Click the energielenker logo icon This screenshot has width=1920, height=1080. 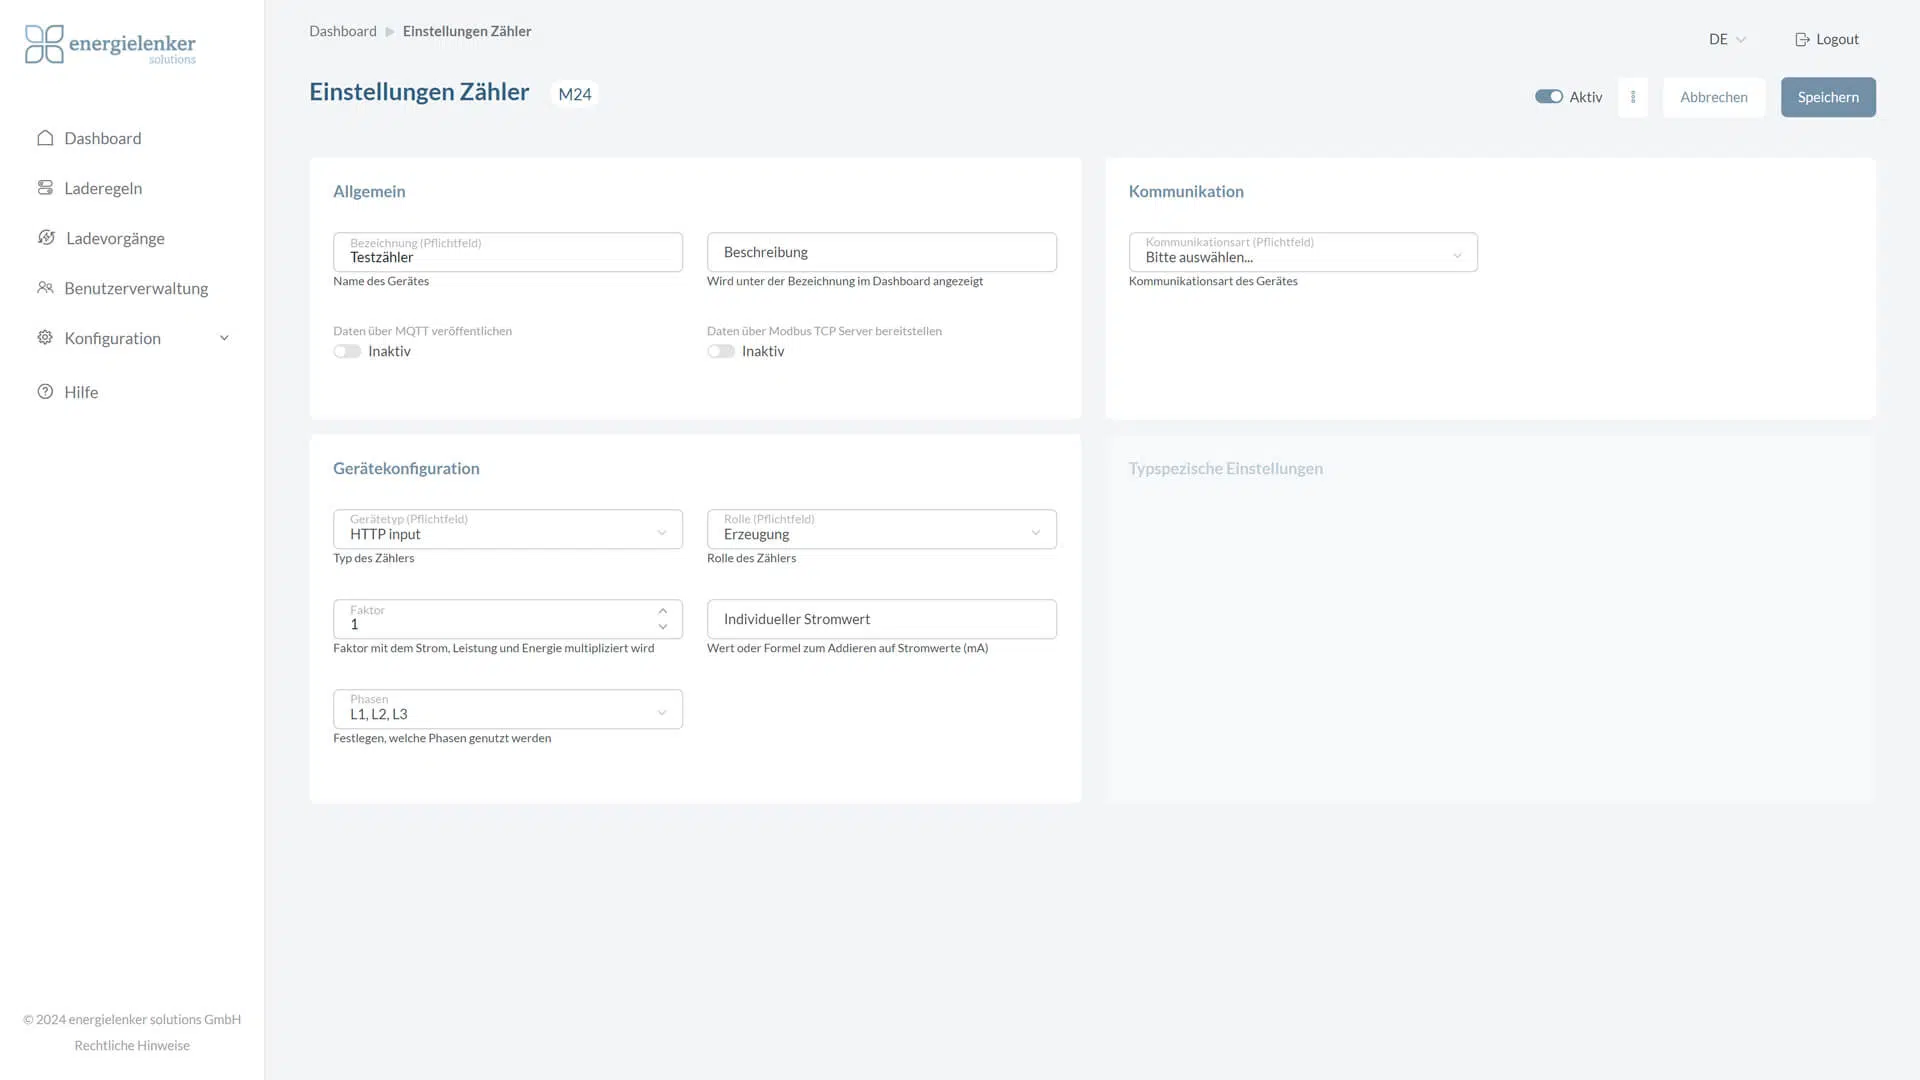click(44, 44)
